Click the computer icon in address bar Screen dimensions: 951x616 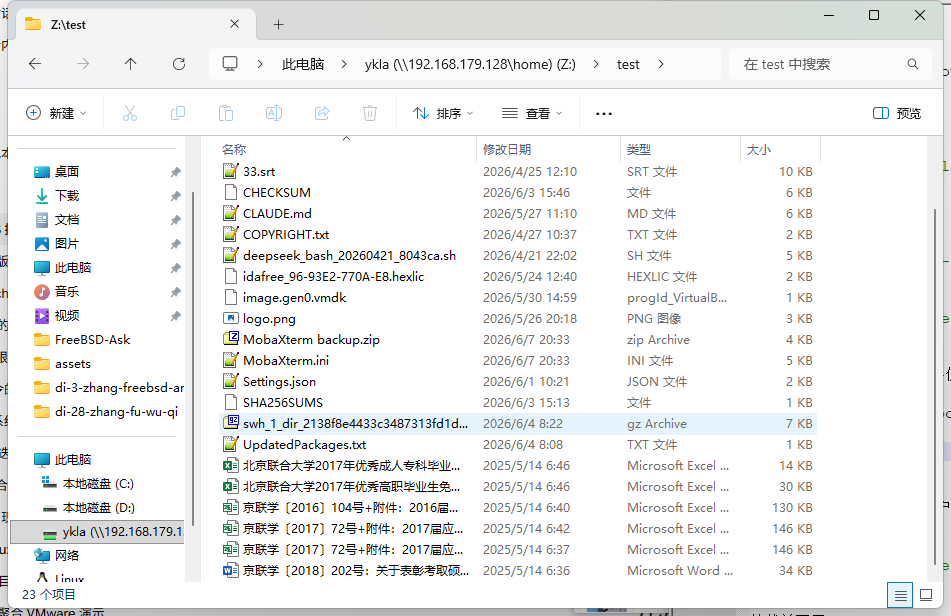pos(230,64)
